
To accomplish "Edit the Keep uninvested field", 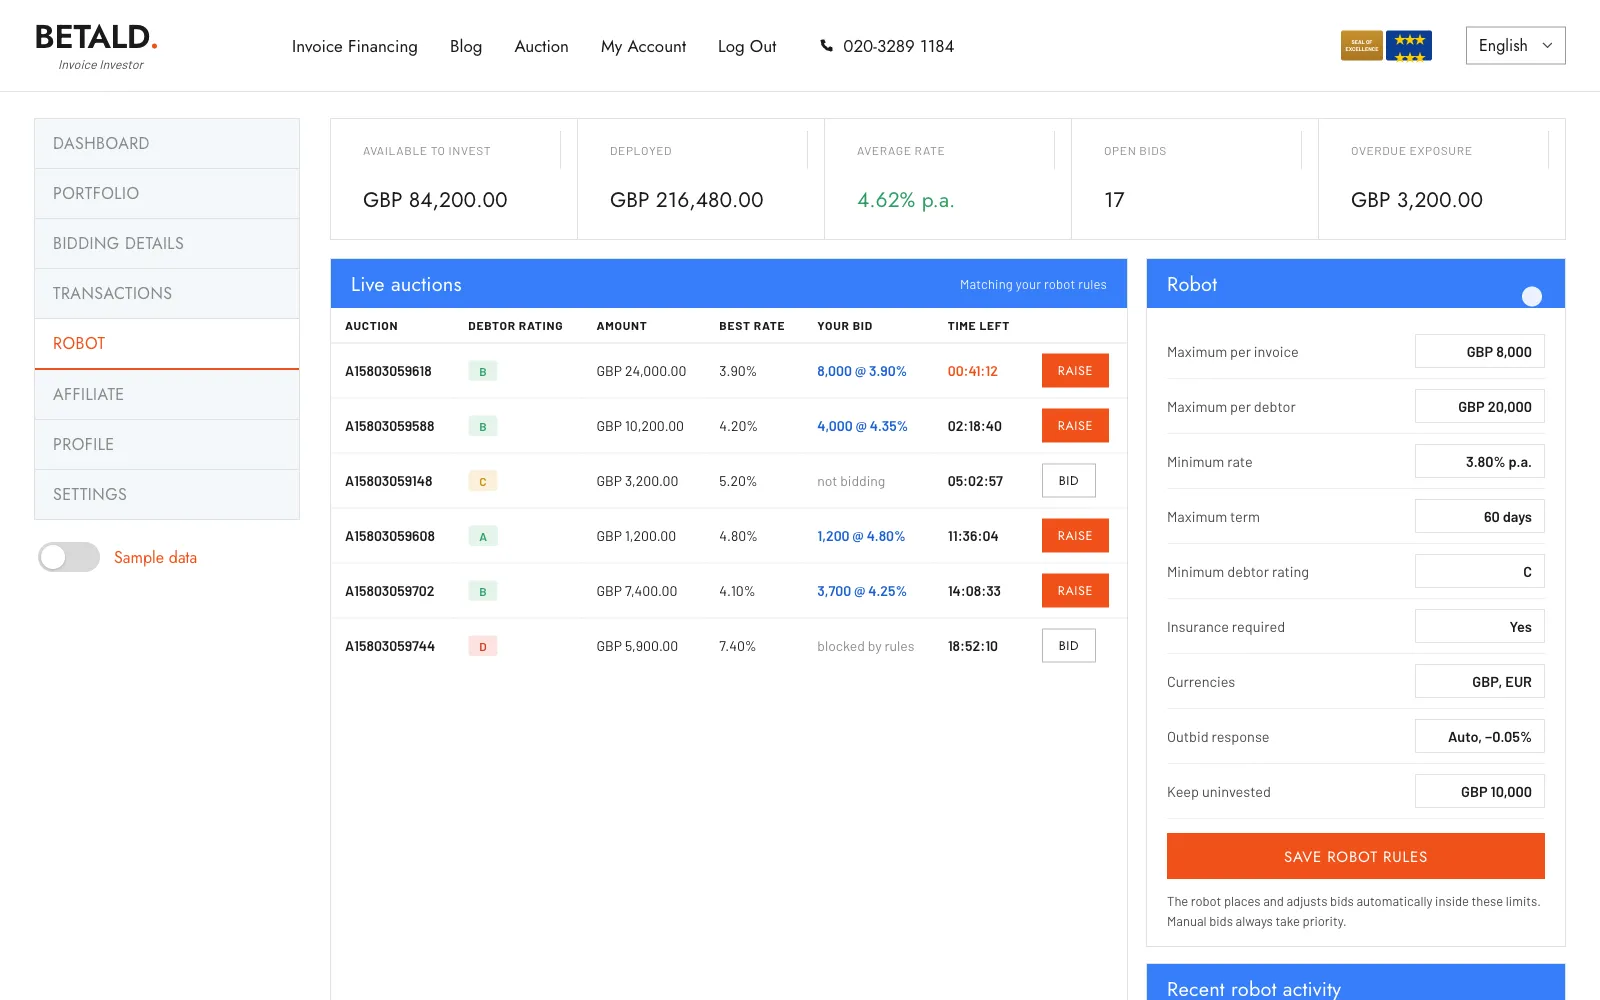I will point(1479,792).
